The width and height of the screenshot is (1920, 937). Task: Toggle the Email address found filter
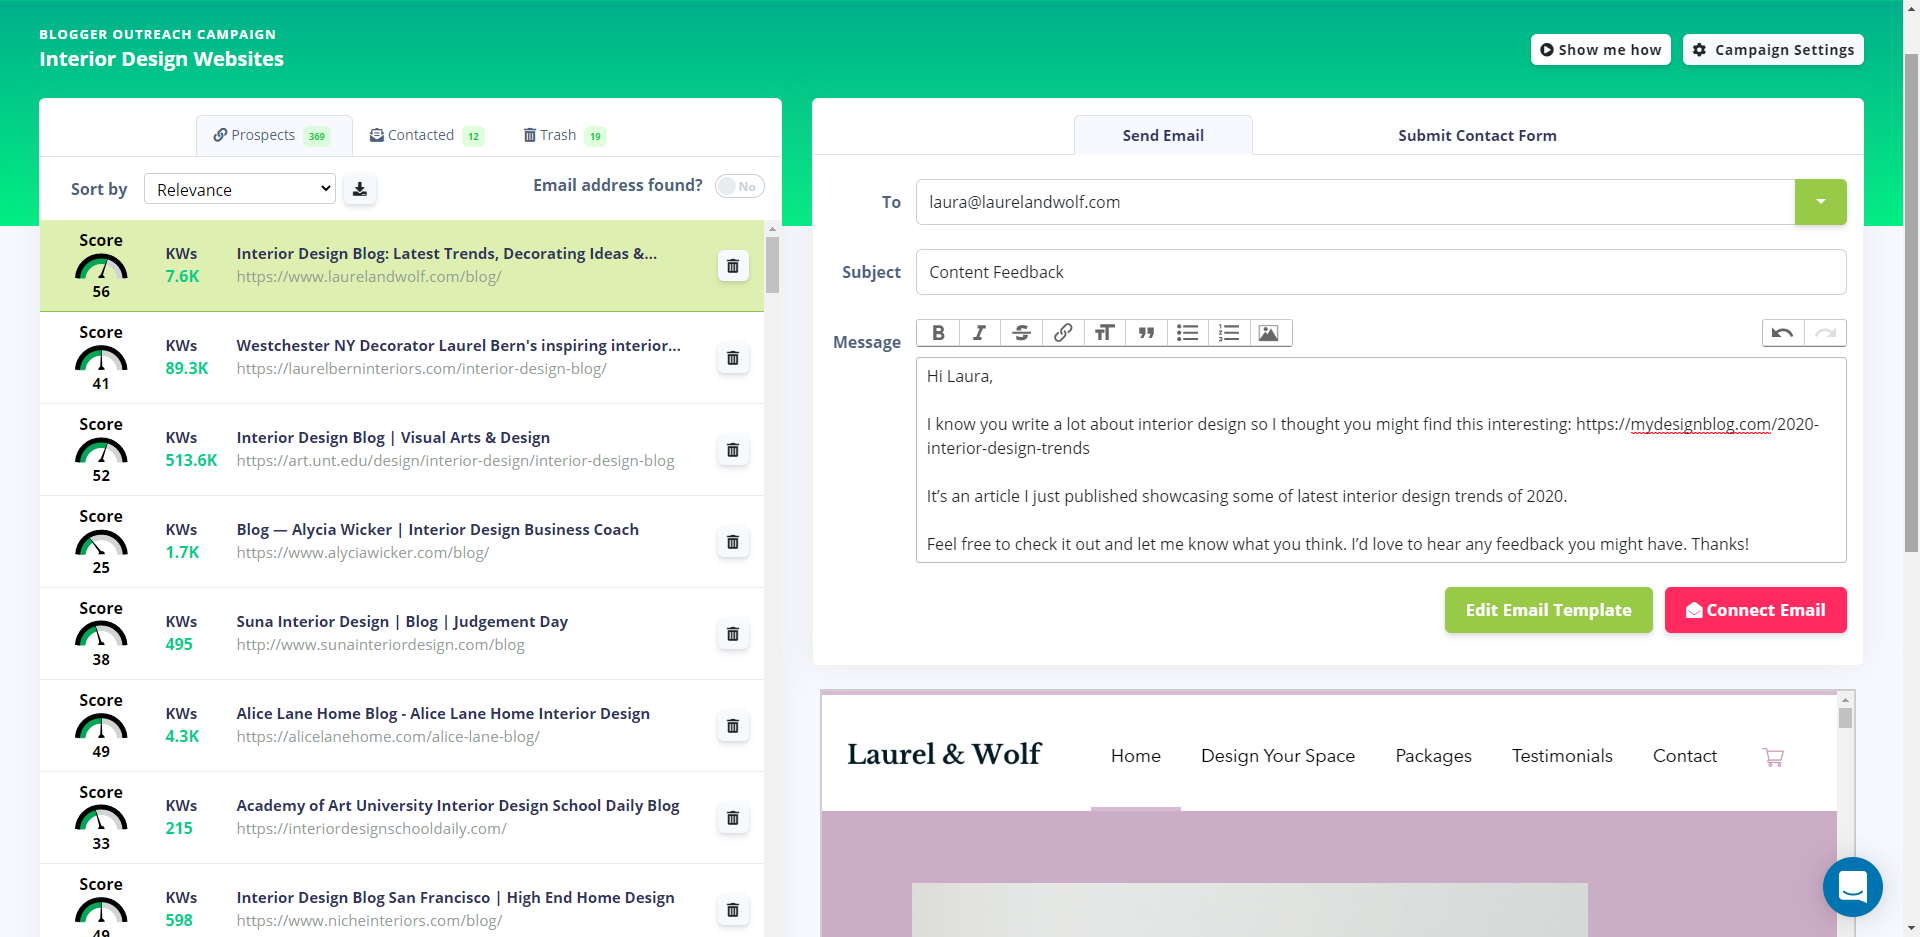point(739,186)
